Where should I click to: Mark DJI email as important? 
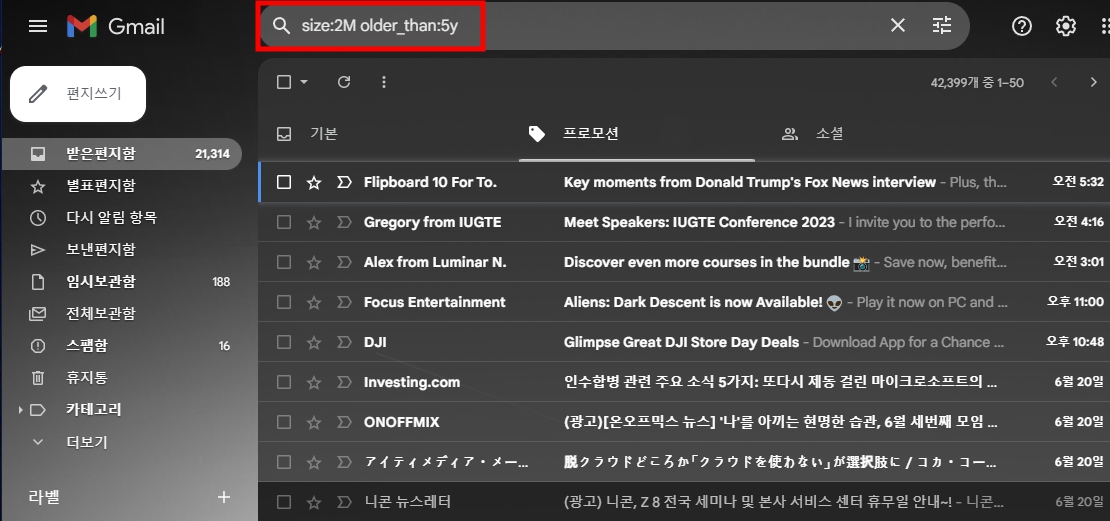(x=344, y=342)
